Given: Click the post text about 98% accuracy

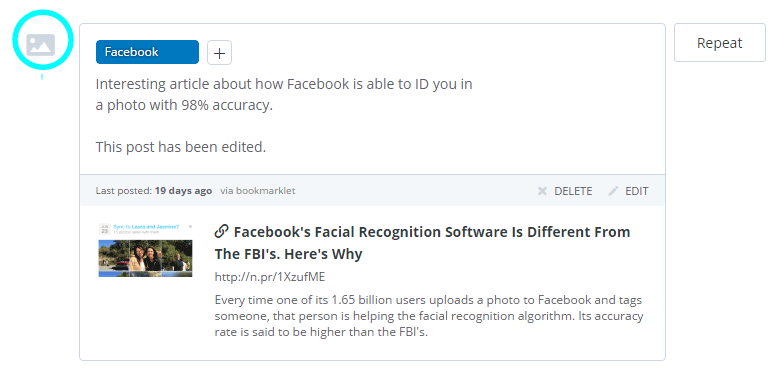Looking at the screenshot, I should click(x=284, y=95).
